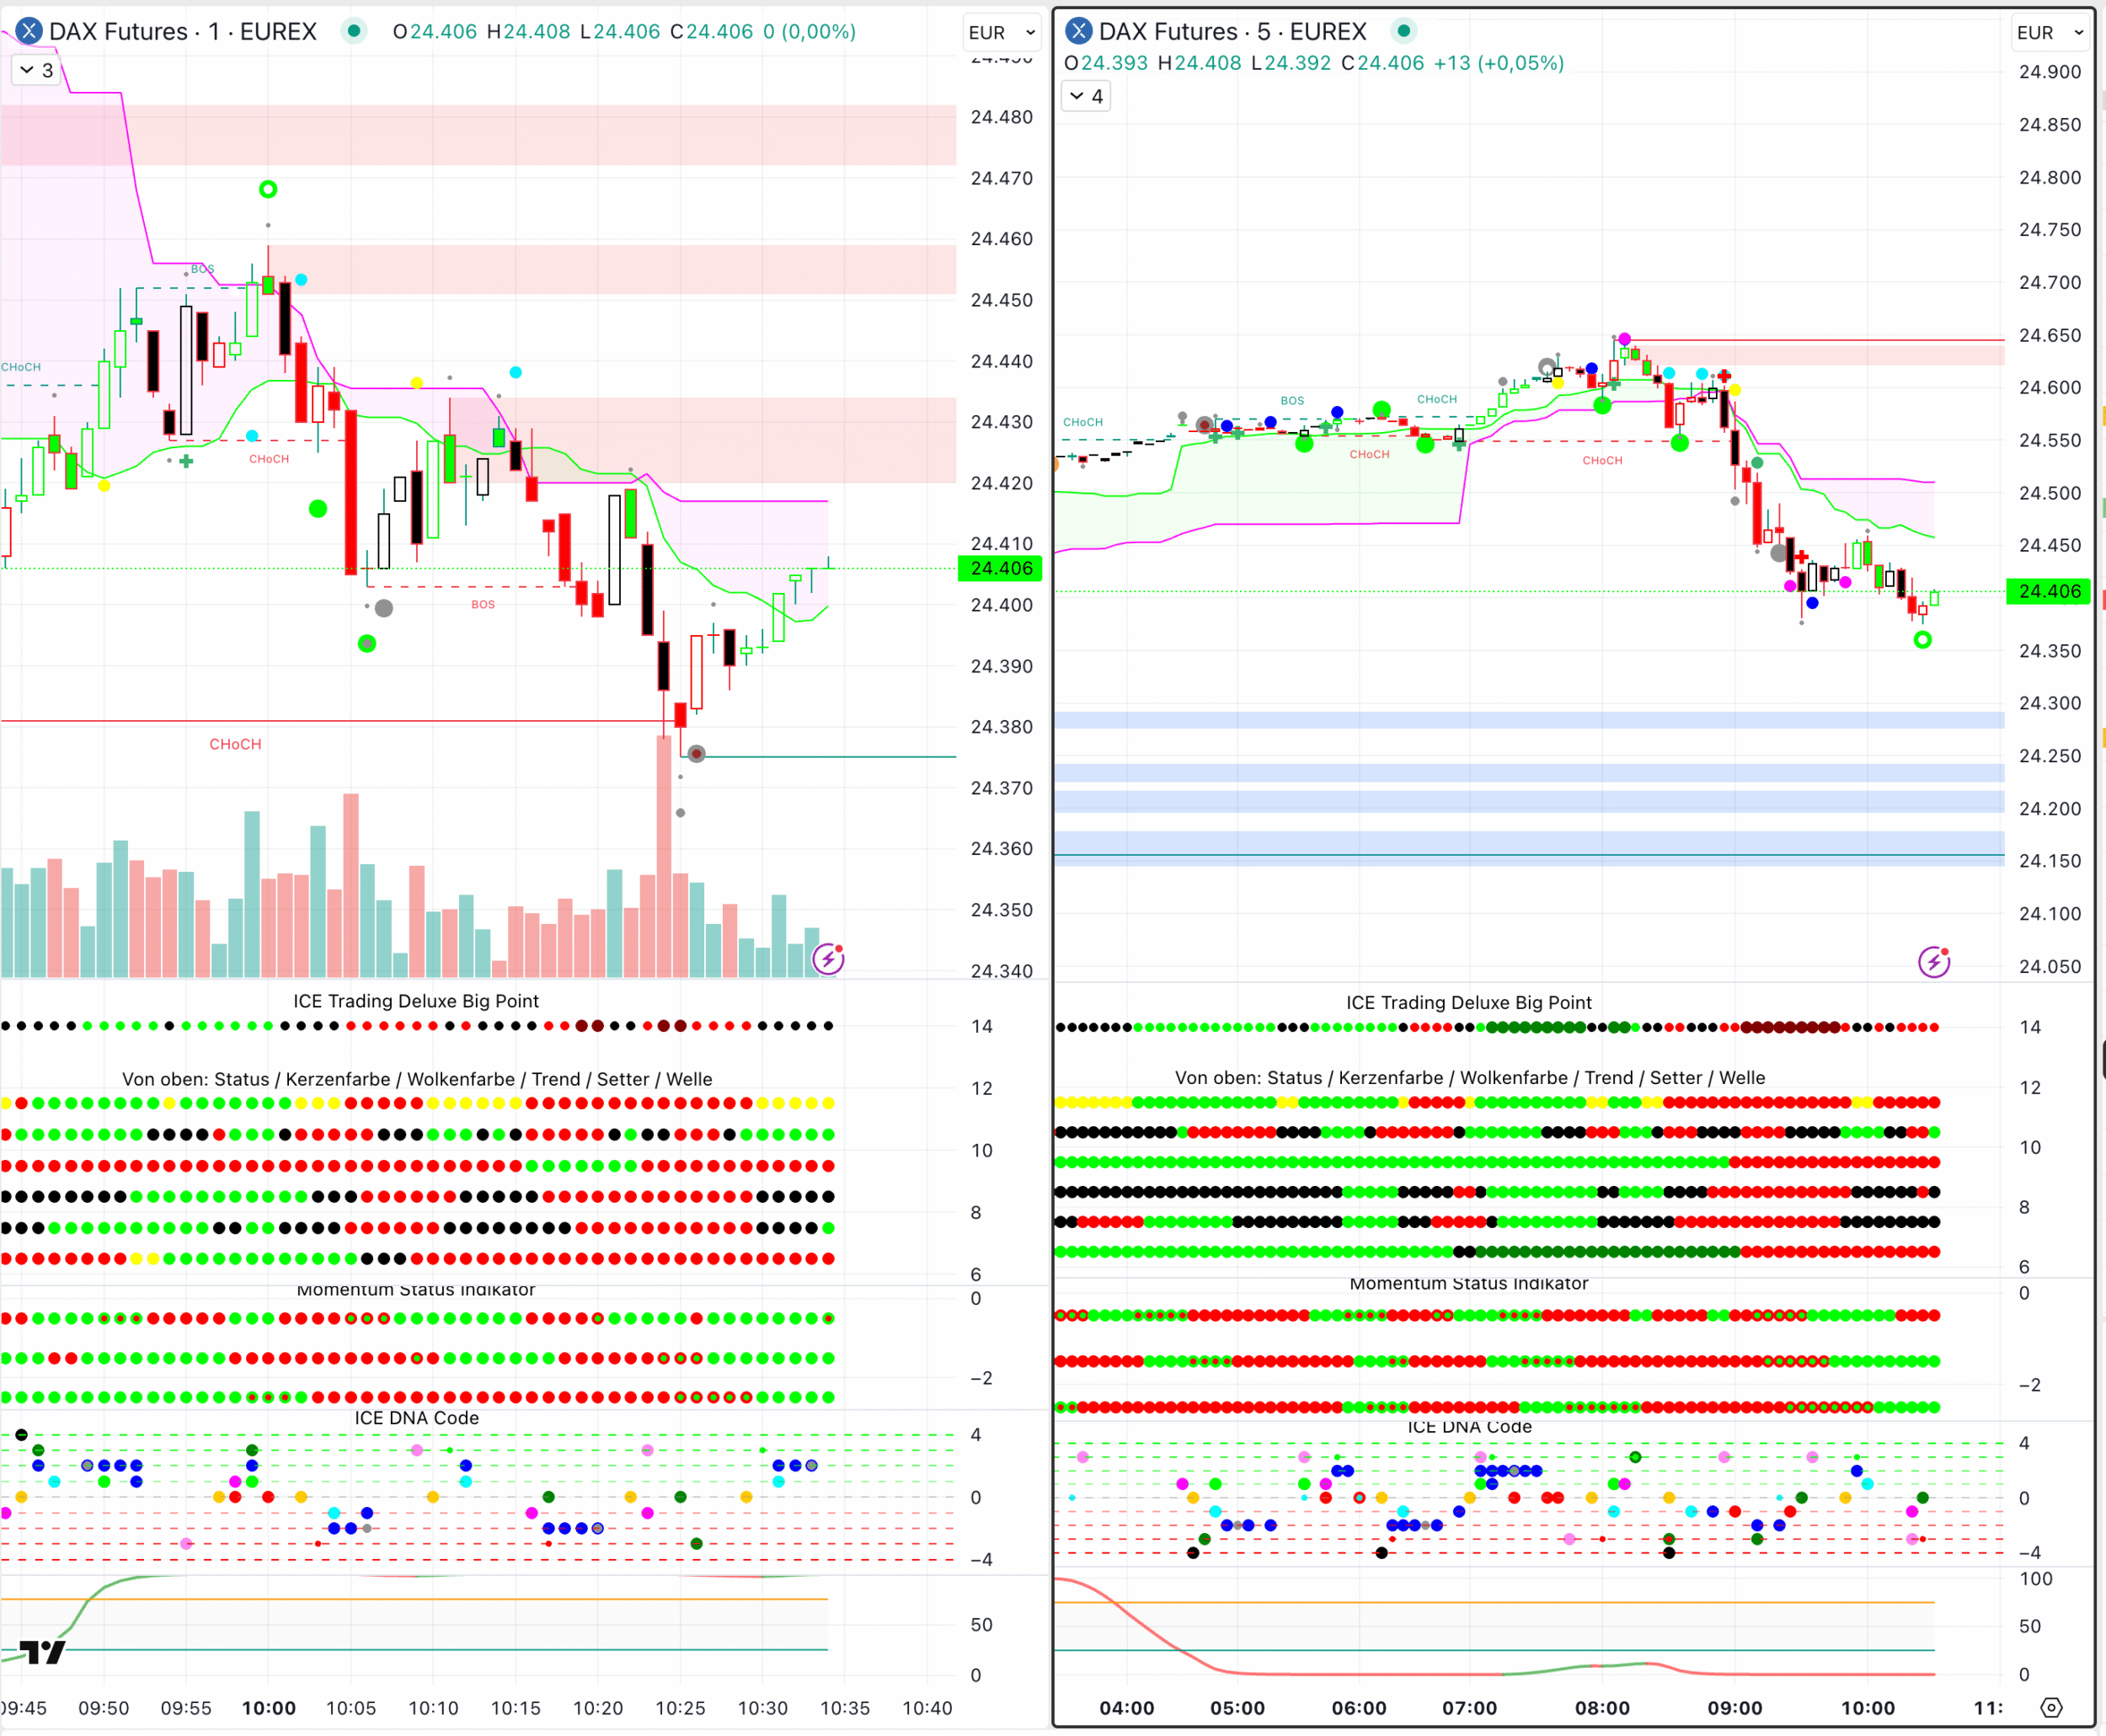
Task: Click the green 24.406 price label on the right scale
Action: pyautogui.click(x=2049, y=591)
